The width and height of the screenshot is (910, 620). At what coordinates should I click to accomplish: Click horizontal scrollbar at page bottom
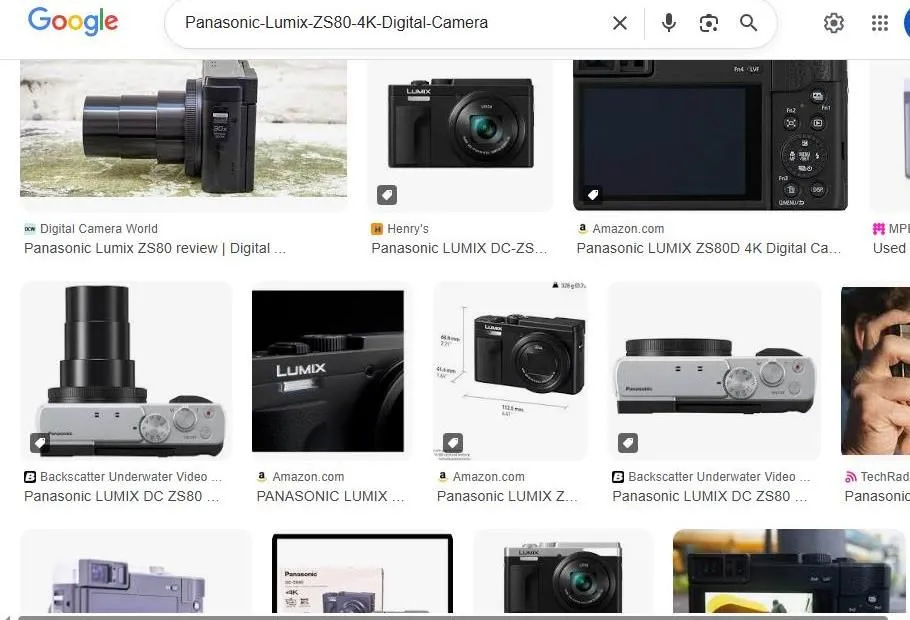point(453,617)
